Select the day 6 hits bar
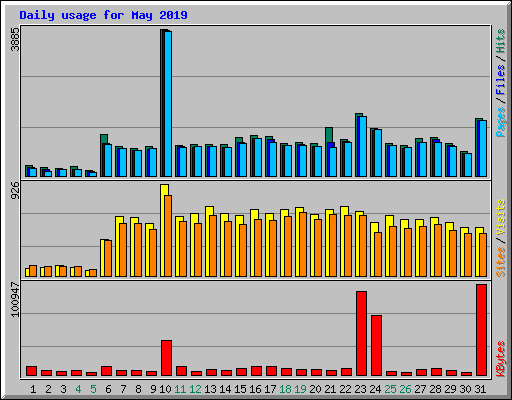The image size is (512, 400). [103, 155]
